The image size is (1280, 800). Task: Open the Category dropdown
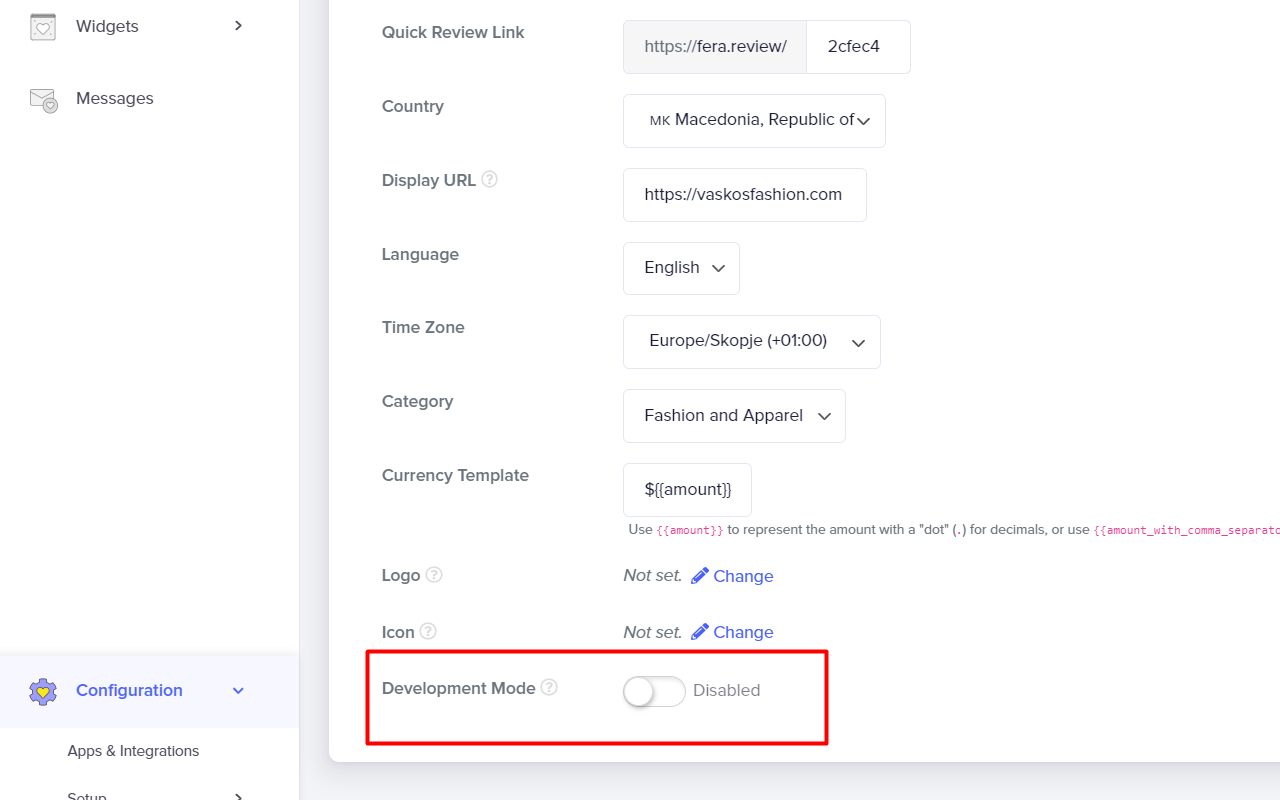coord(734,416)
